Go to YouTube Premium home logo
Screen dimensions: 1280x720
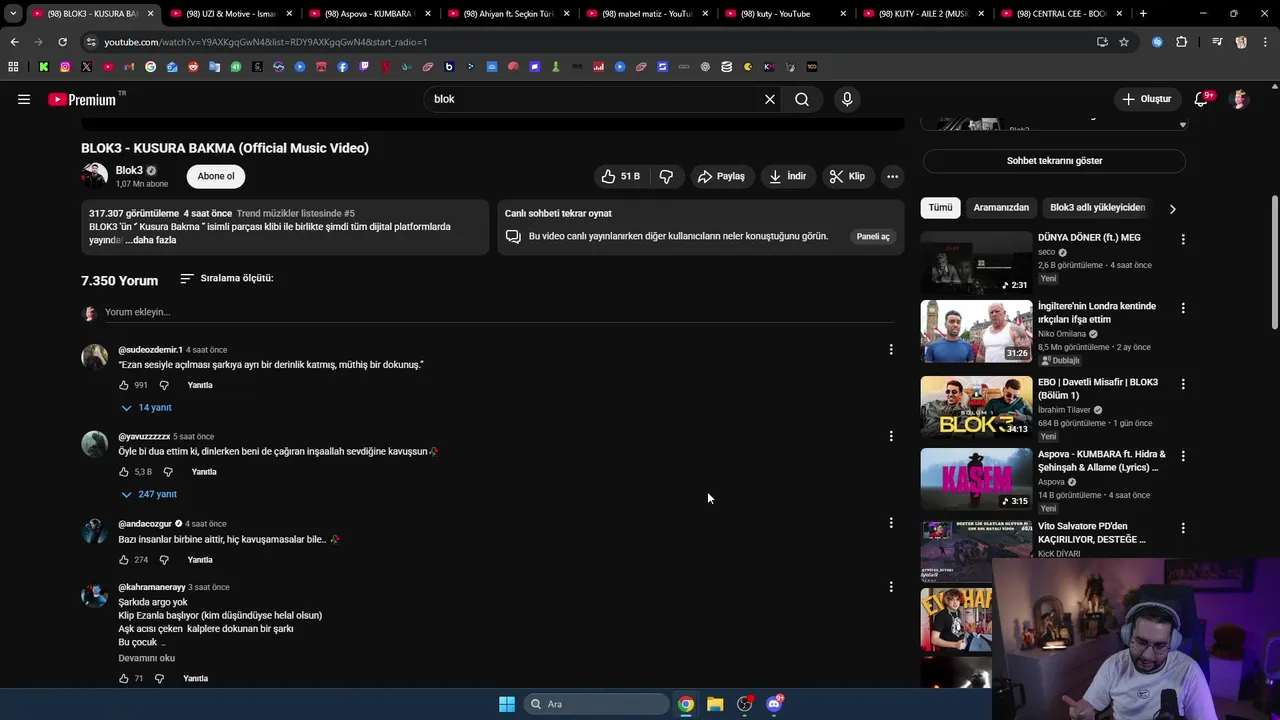(x=82, y=99)
